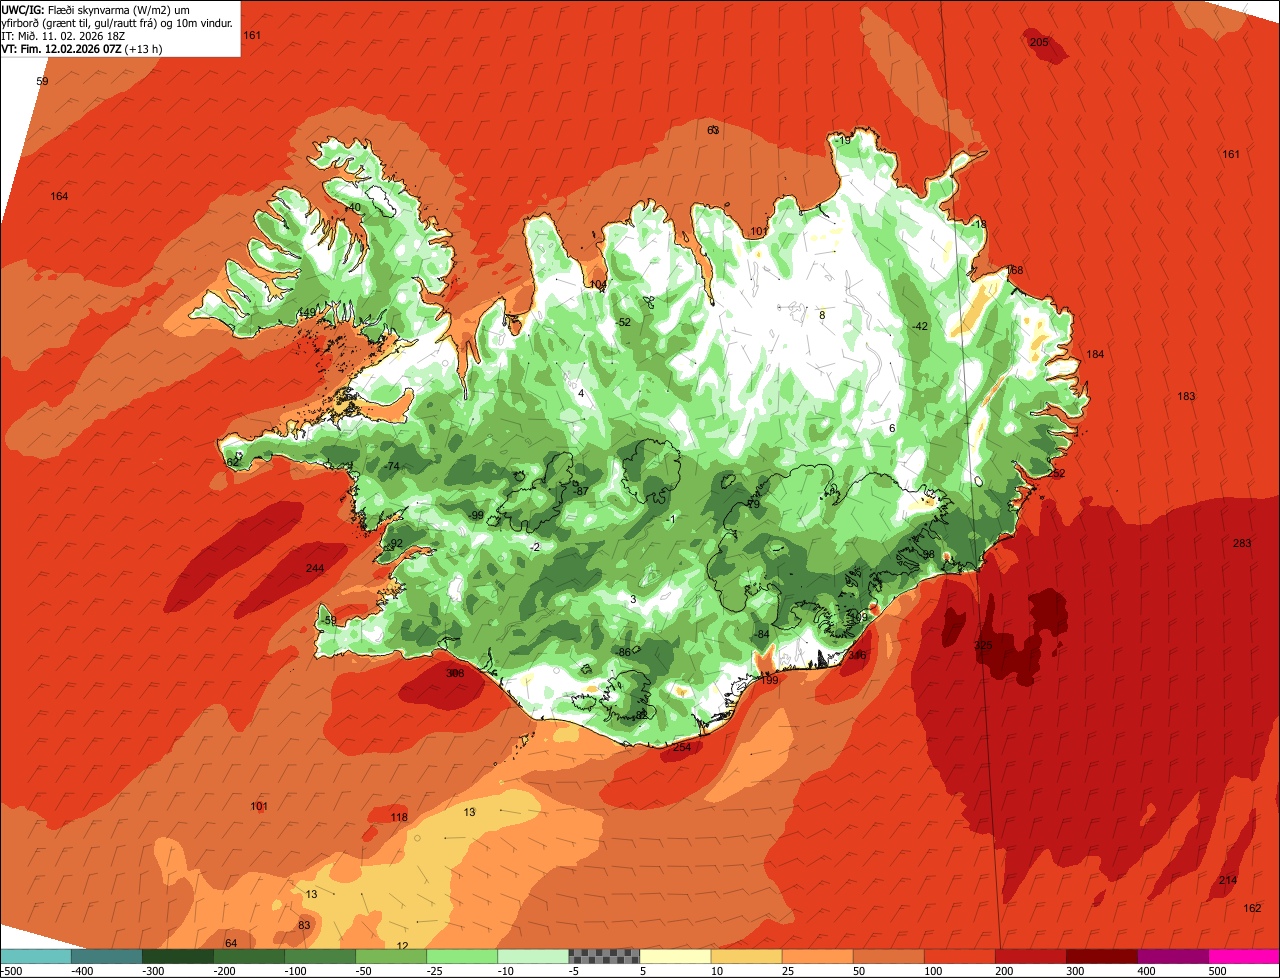Image resolution: width=1280 pixels, height=978 pixels.
Task: Click the '164' value over the ocean
Action: tap(59, 196)
